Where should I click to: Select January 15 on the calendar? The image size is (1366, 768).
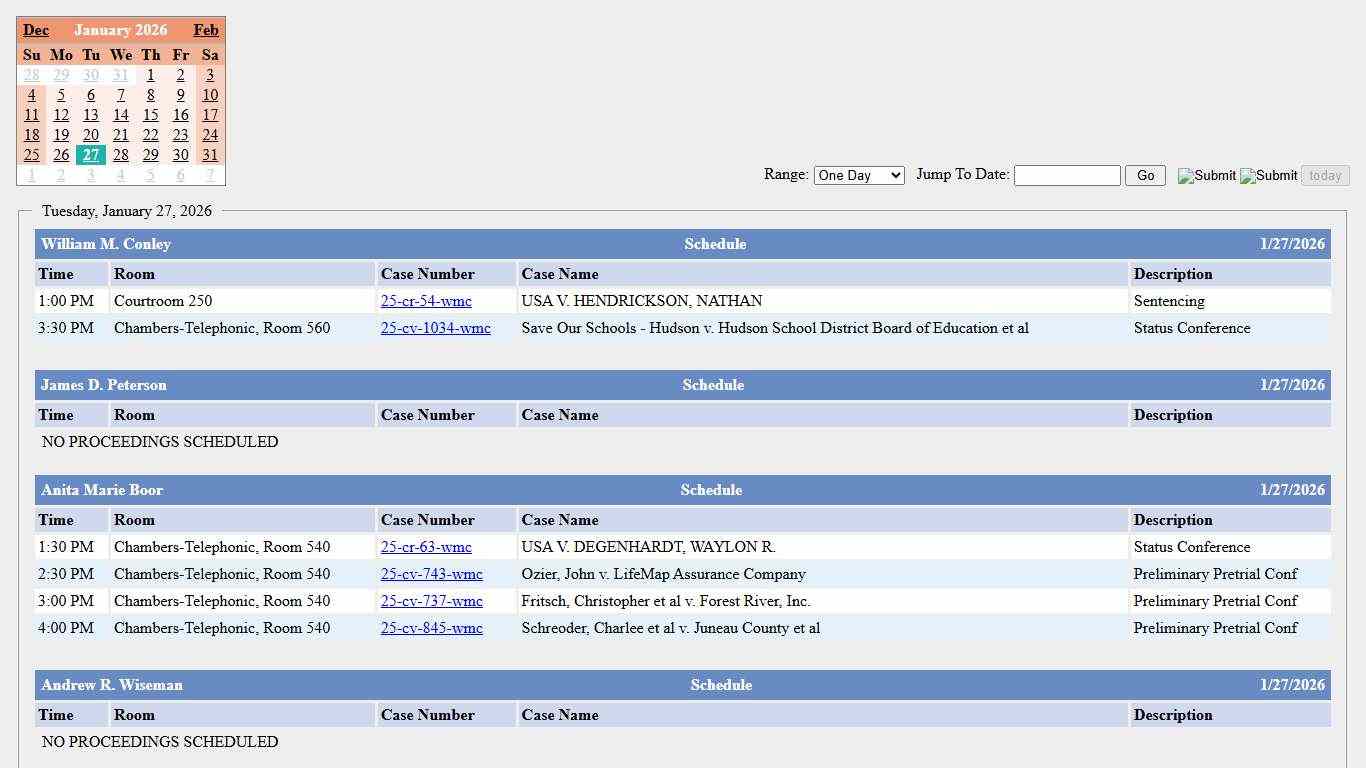[x=151, y=115]
